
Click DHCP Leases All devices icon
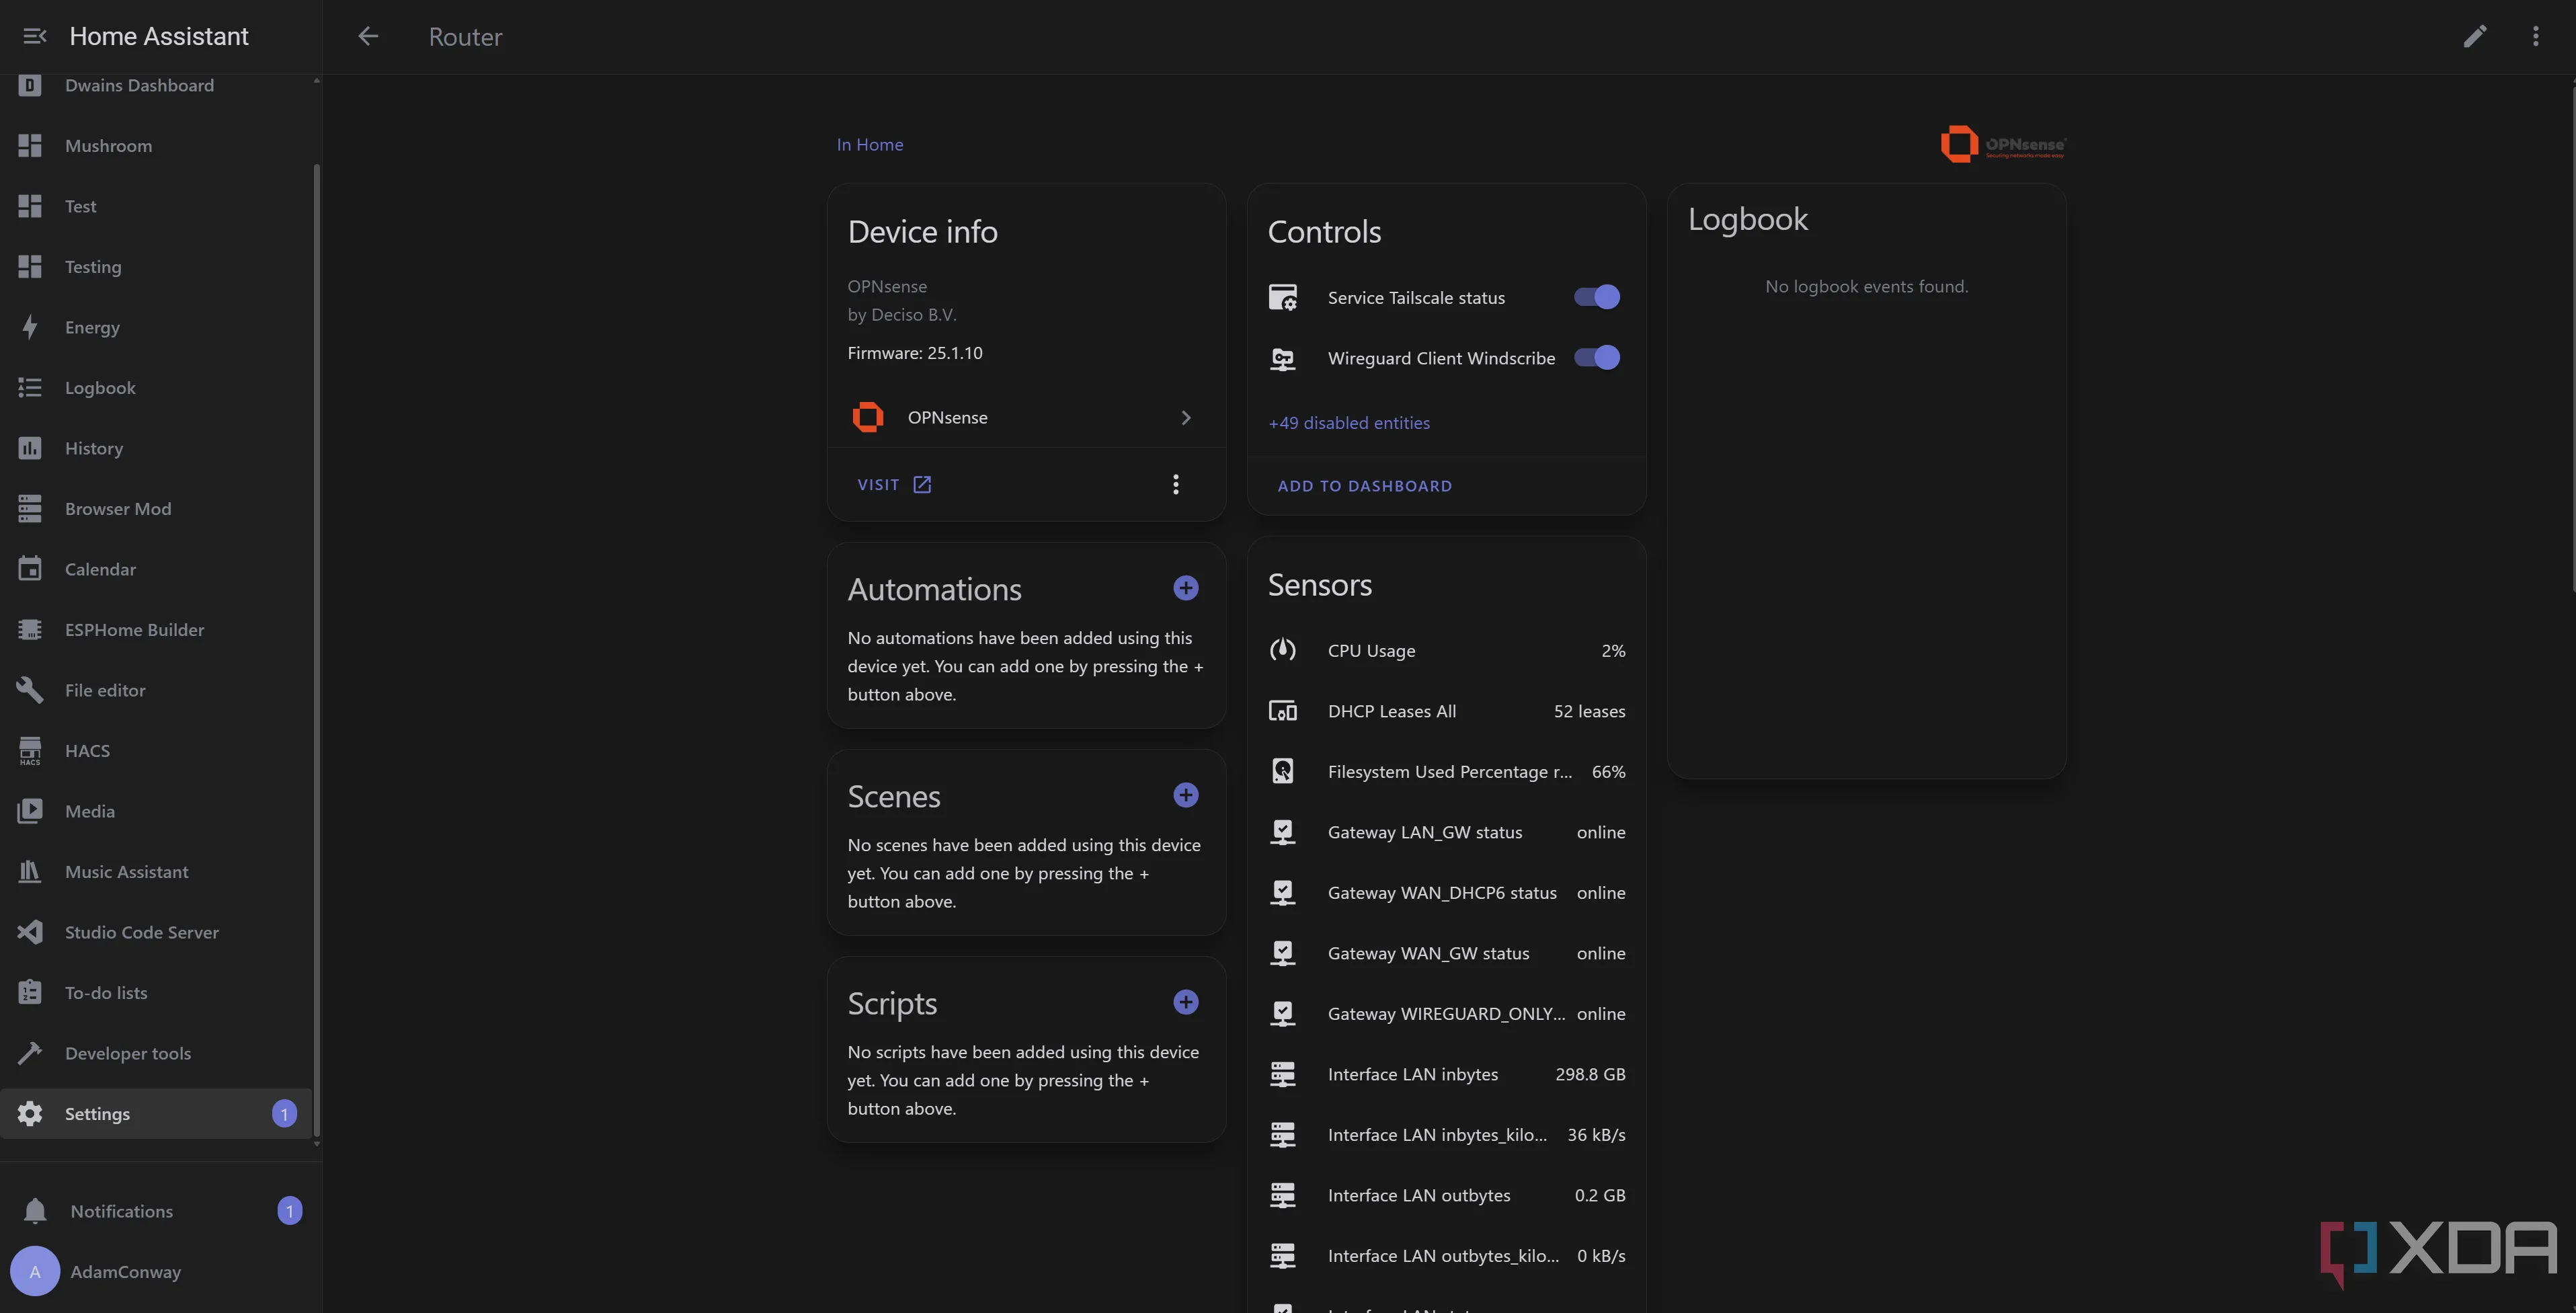pos(1283,711)
